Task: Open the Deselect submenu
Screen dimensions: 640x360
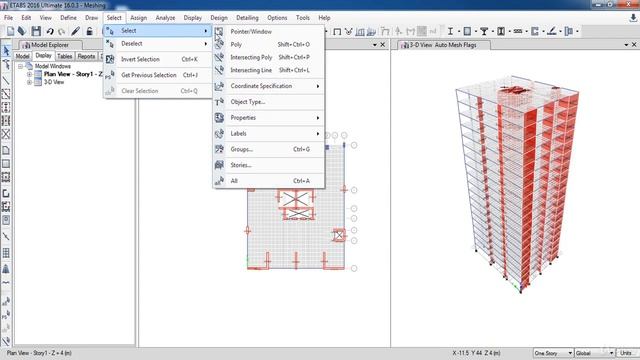Action: tap(158, 44)
